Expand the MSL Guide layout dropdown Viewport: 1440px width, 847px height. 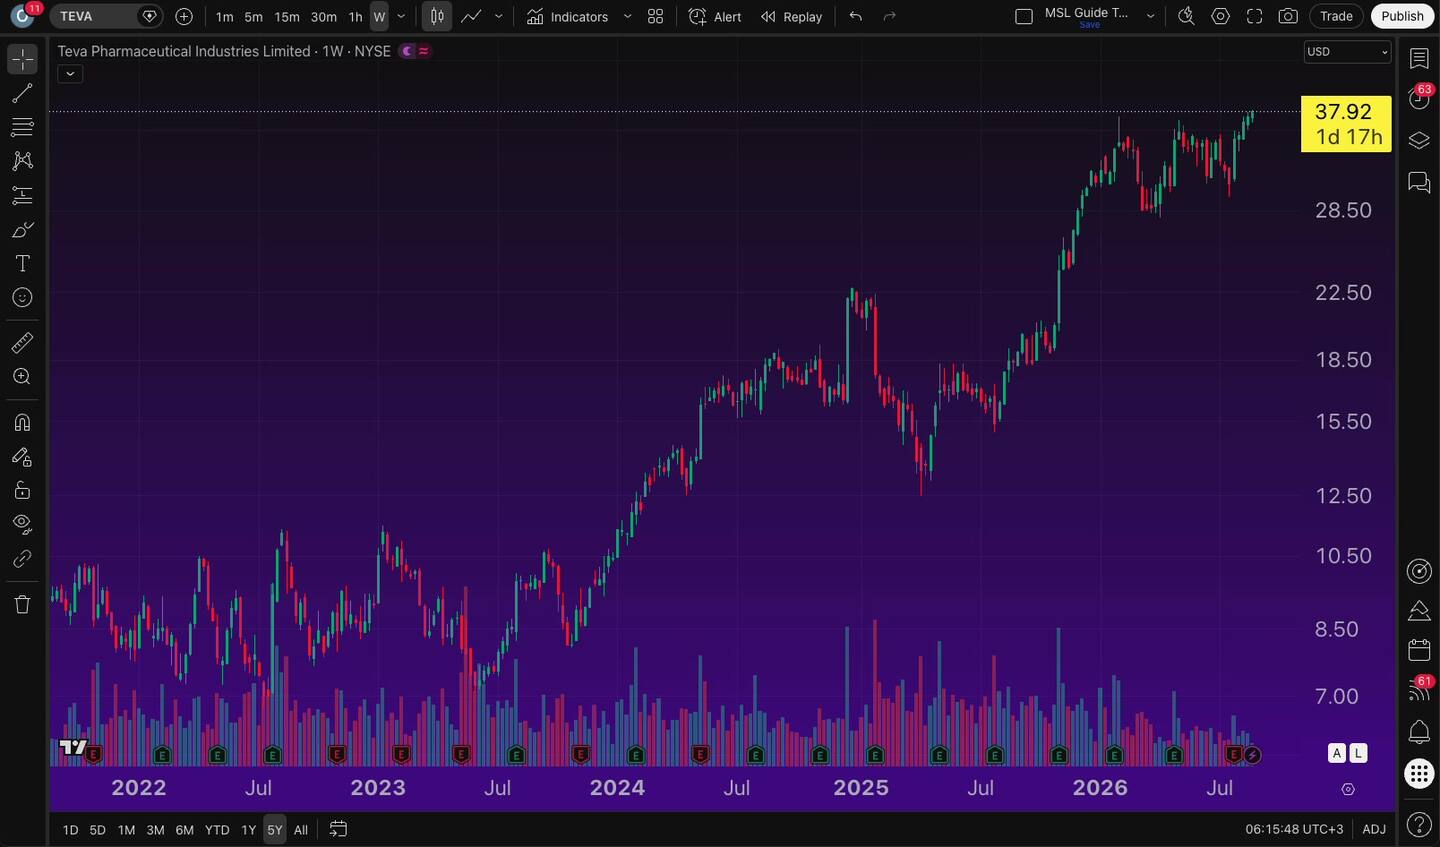tap(1150, 16)
